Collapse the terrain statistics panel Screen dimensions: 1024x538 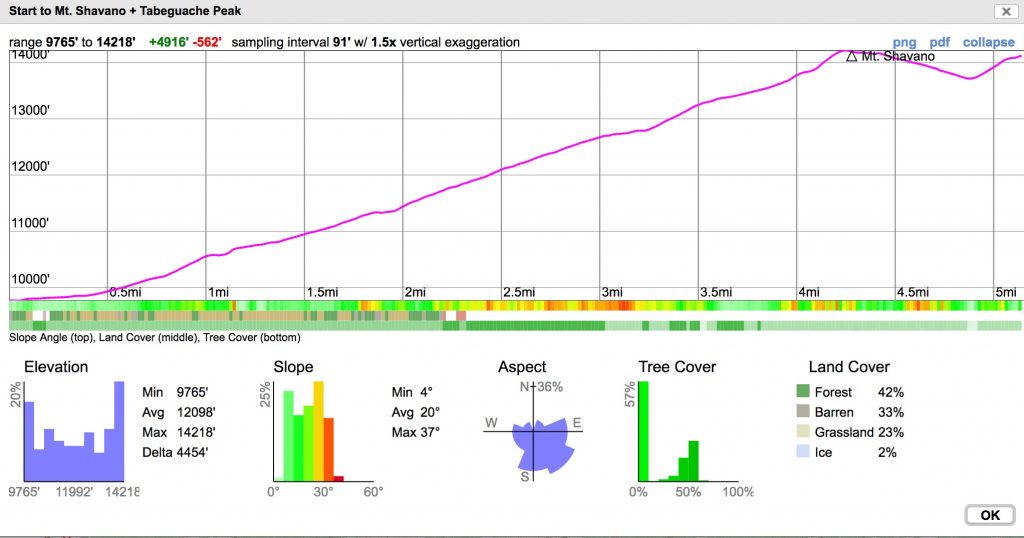988,42
